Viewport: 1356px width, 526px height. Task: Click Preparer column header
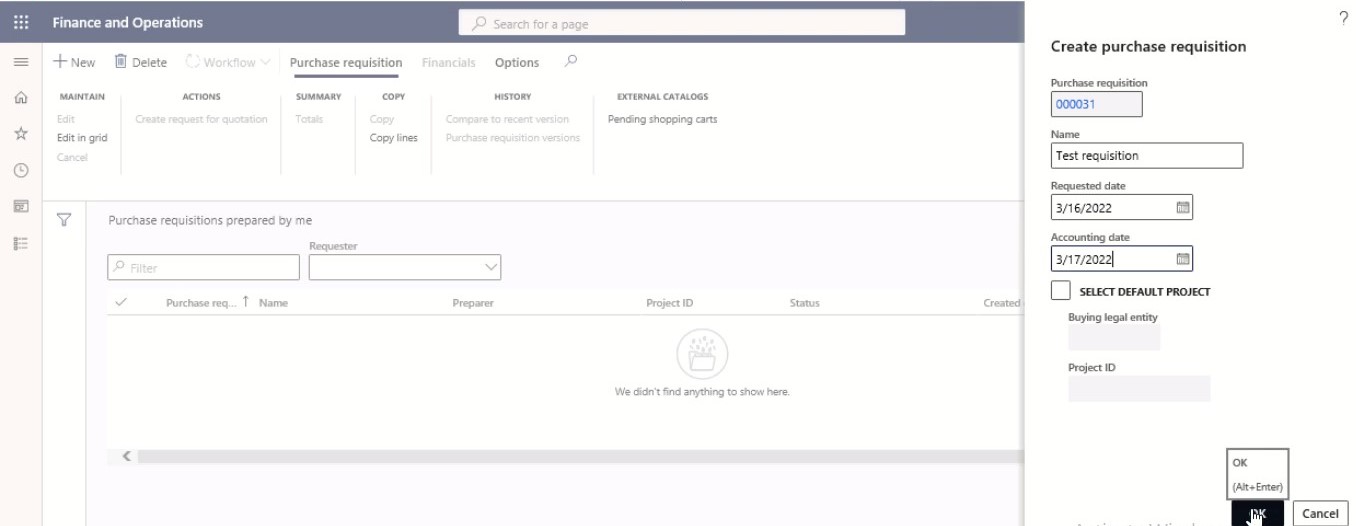(x=473, y=303)
